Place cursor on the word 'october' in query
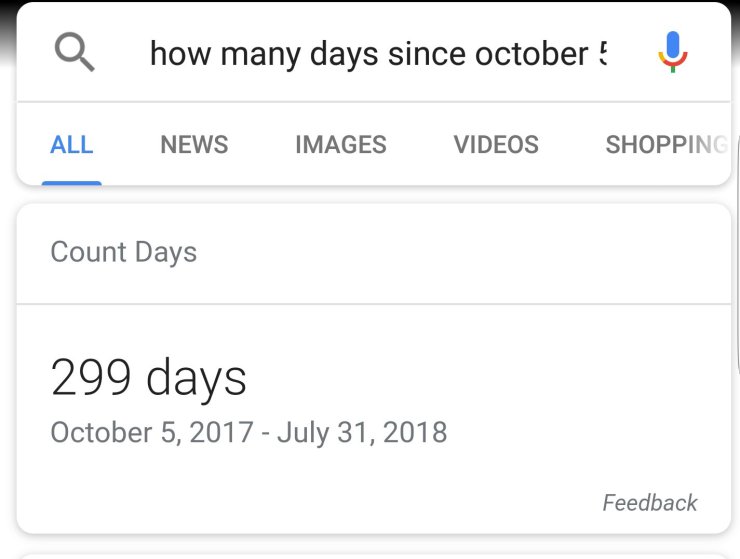This screenshot has height=559, width=740. point(531,53)
